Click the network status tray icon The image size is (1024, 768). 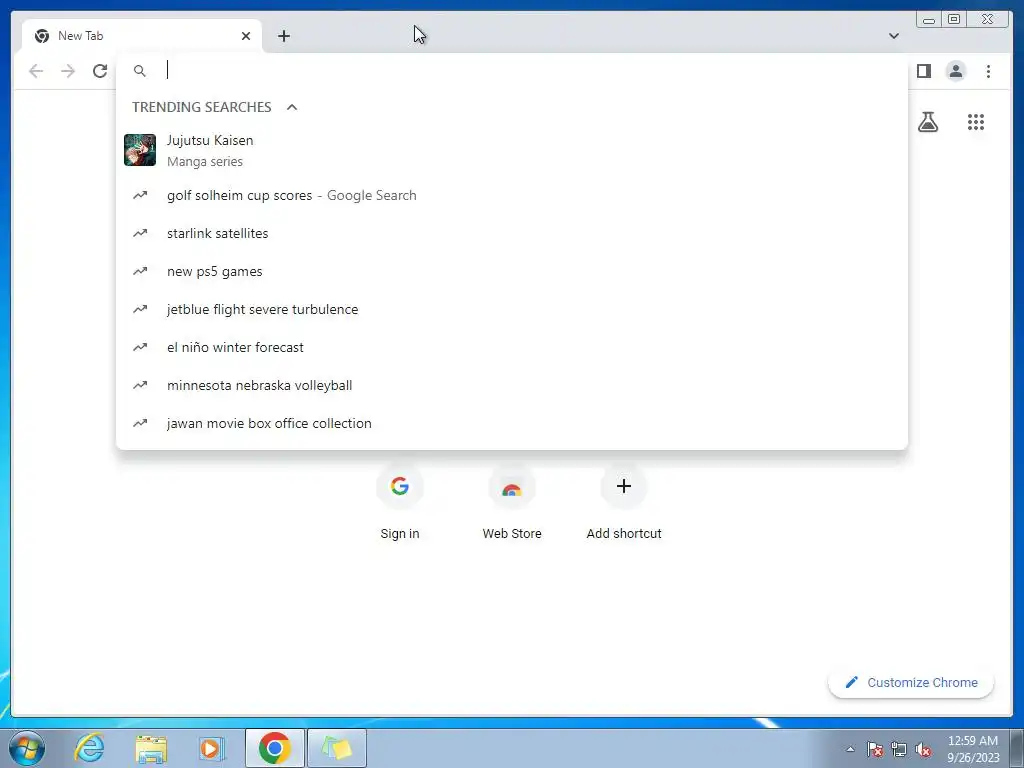click(899, 749)
